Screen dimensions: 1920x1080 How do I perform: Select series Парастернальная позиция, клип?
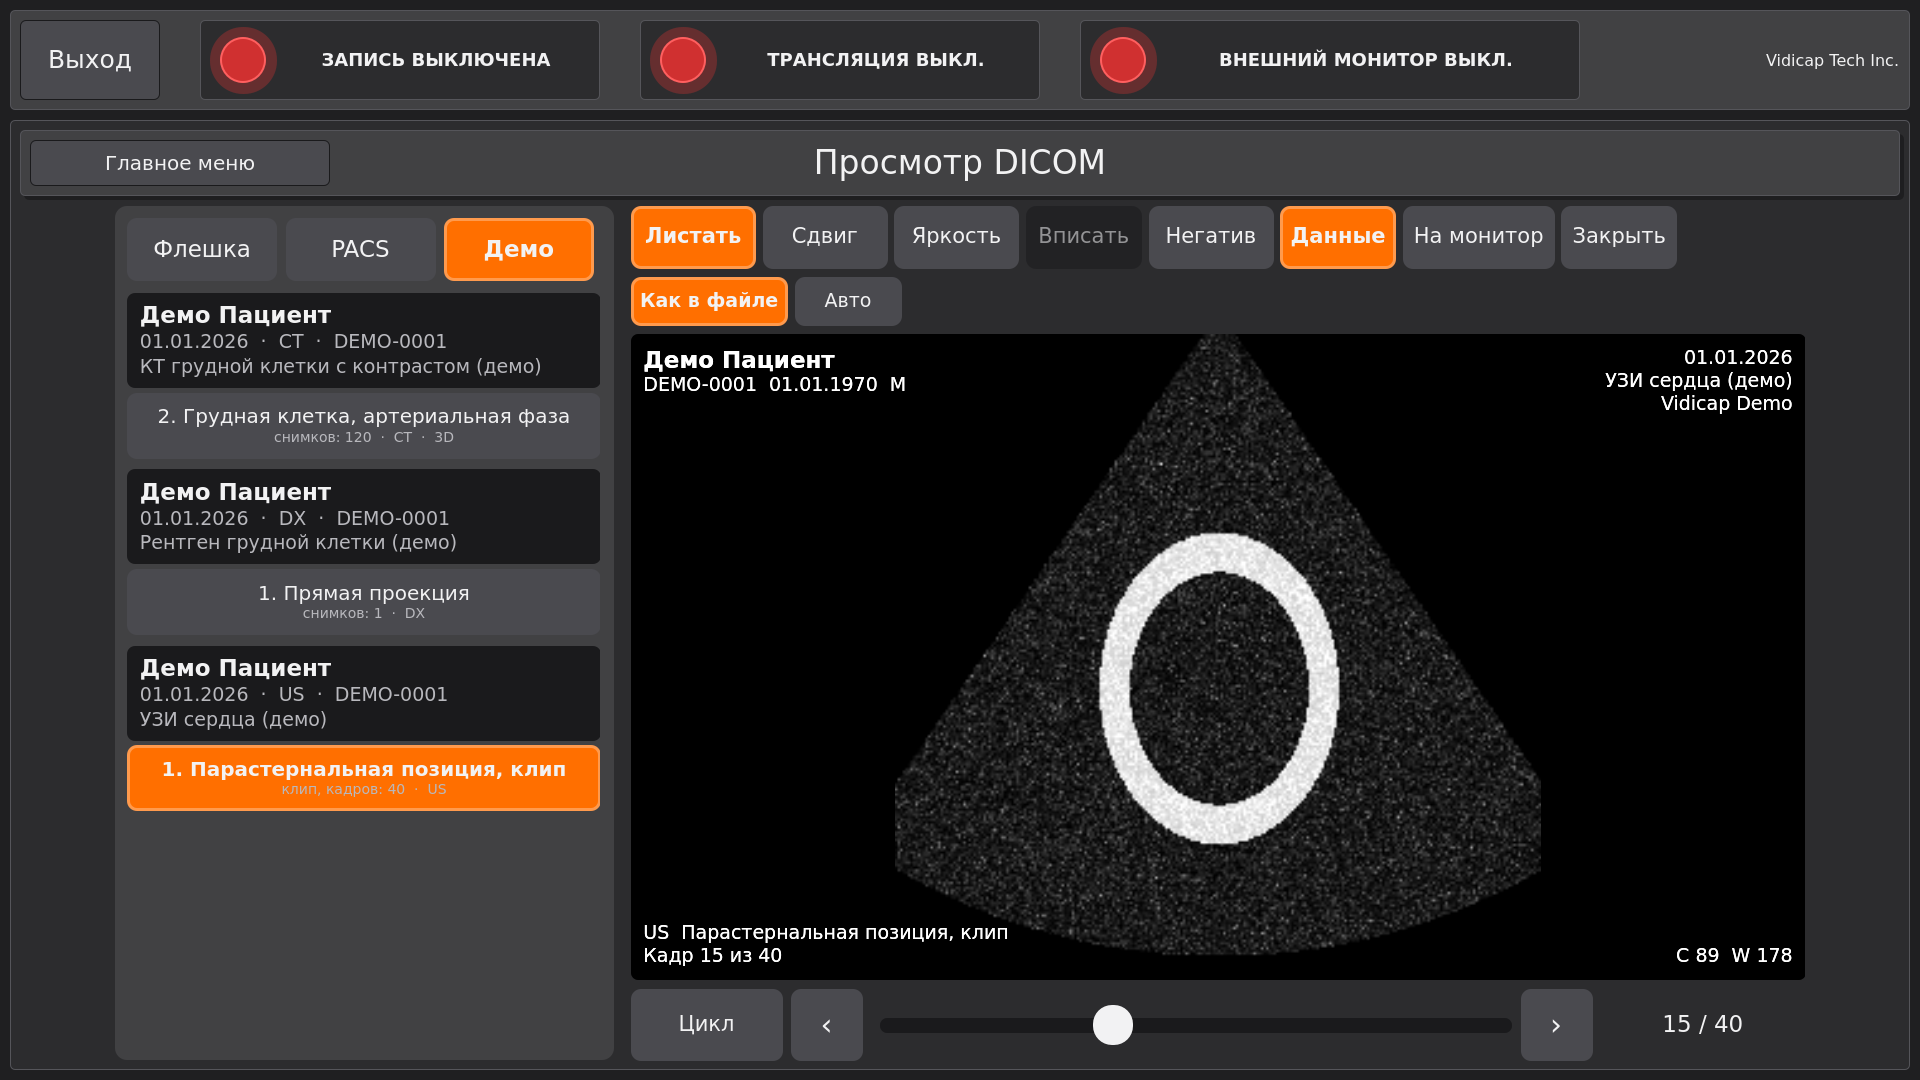pos(363,778)
